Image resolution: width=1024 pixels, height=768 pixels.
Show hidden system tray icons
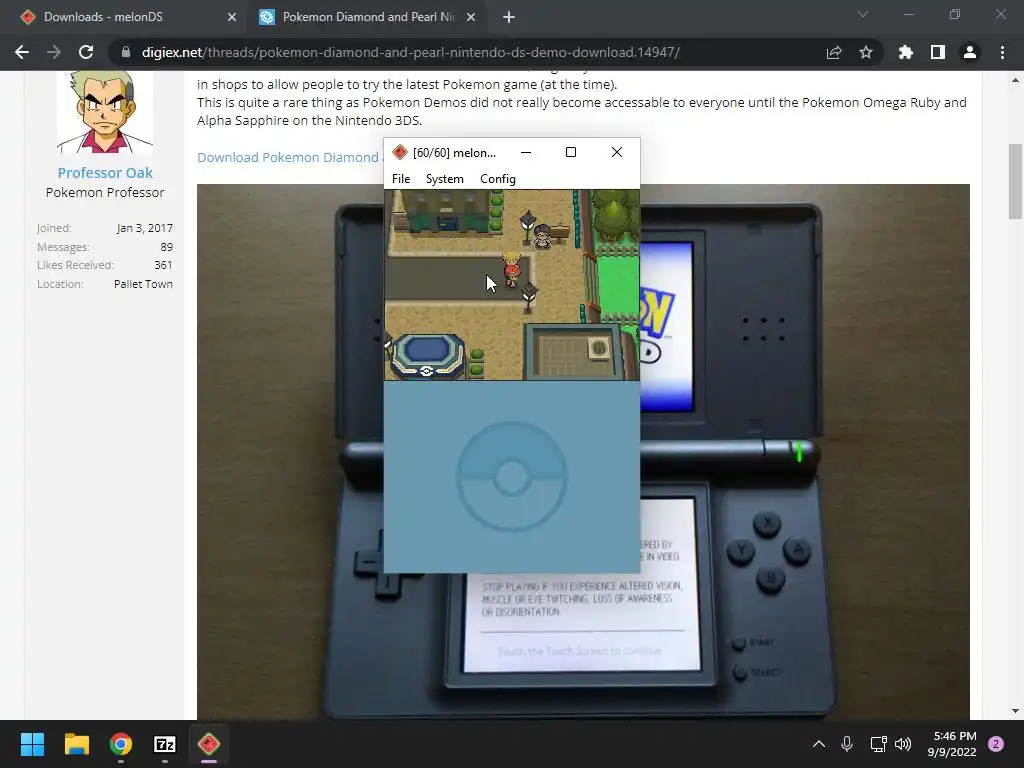(x=818, y=744)
